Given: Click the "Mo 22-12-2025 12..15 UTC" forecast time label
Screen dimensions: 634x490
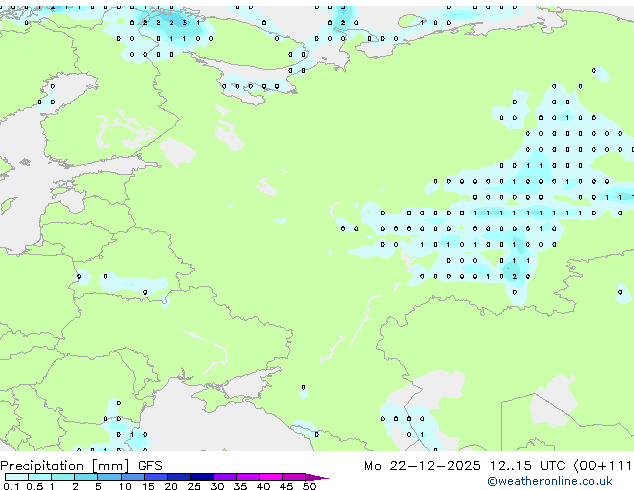Looking at the screenshot, I should click(464, 466).
